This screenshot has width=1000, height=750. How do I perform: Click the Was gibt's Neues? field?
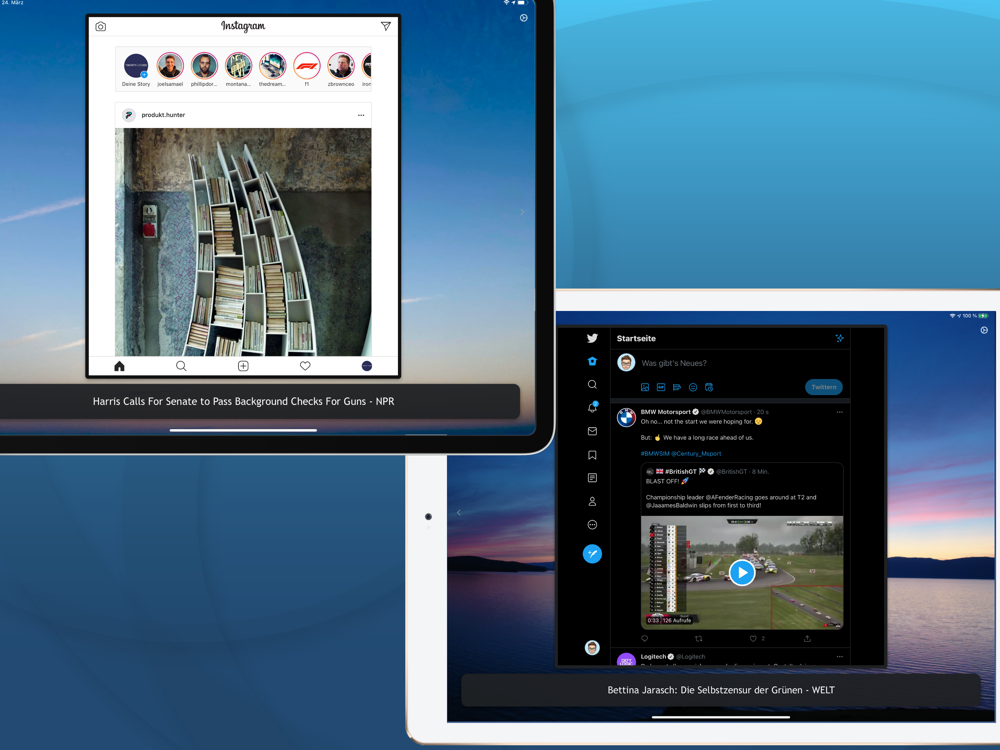pyautogui.click(x=674, y=363)
